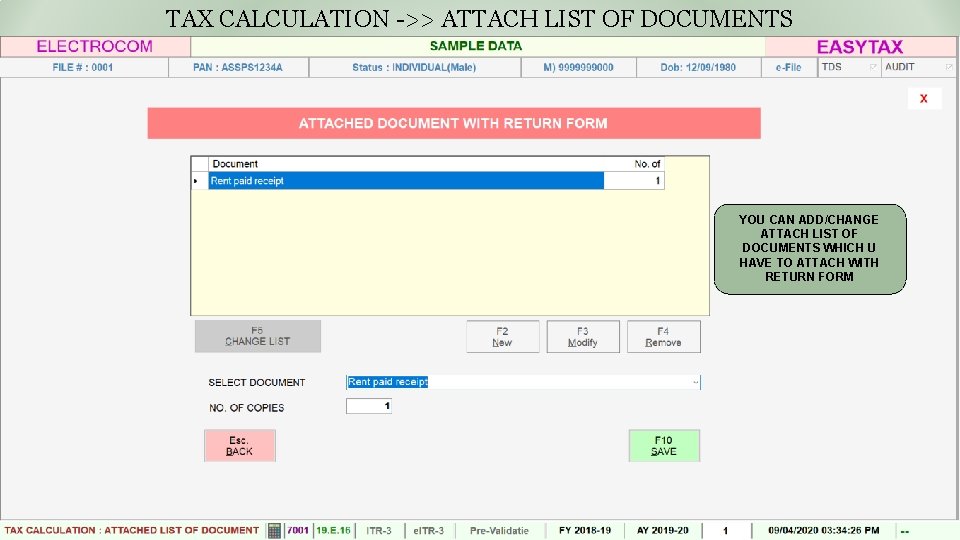Viewport: 960px width, 540px height.
Task: Focus the No. of Copies input field
Action: [369, 406]
